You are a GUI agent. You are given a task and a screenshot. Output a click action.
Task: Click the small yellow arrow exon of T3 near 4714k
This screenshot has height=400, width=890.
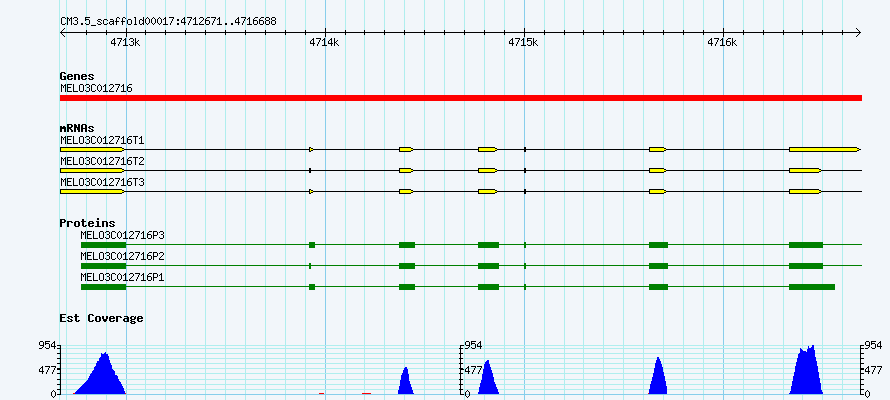[x=311, y=192]
